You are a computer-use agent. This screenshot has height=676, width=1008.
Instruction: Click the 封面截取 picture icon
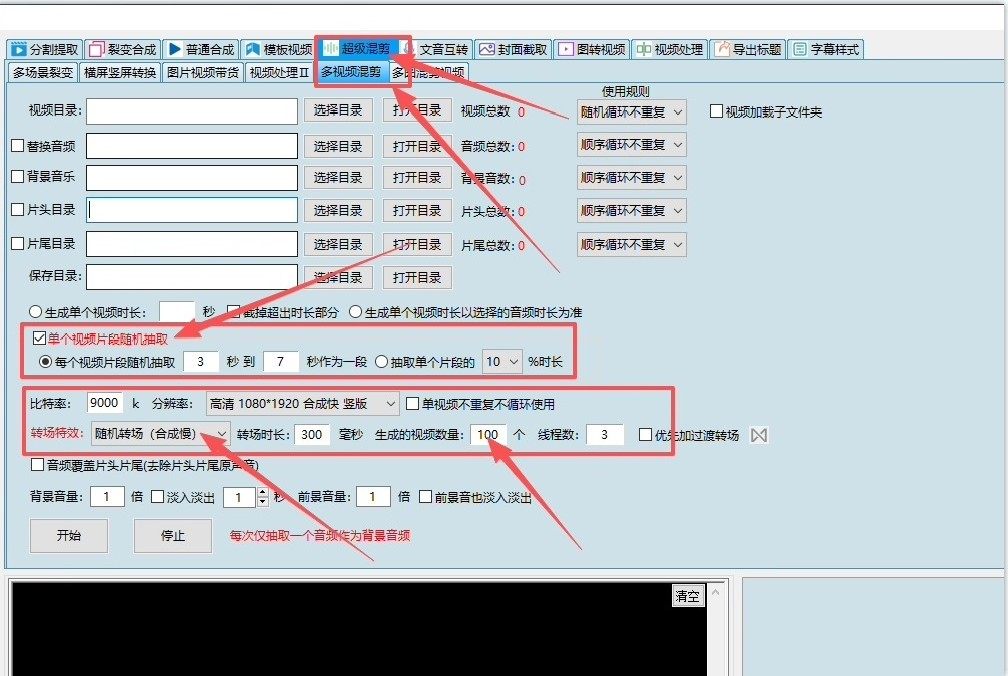pyautogui.click(x=487, y=49)
